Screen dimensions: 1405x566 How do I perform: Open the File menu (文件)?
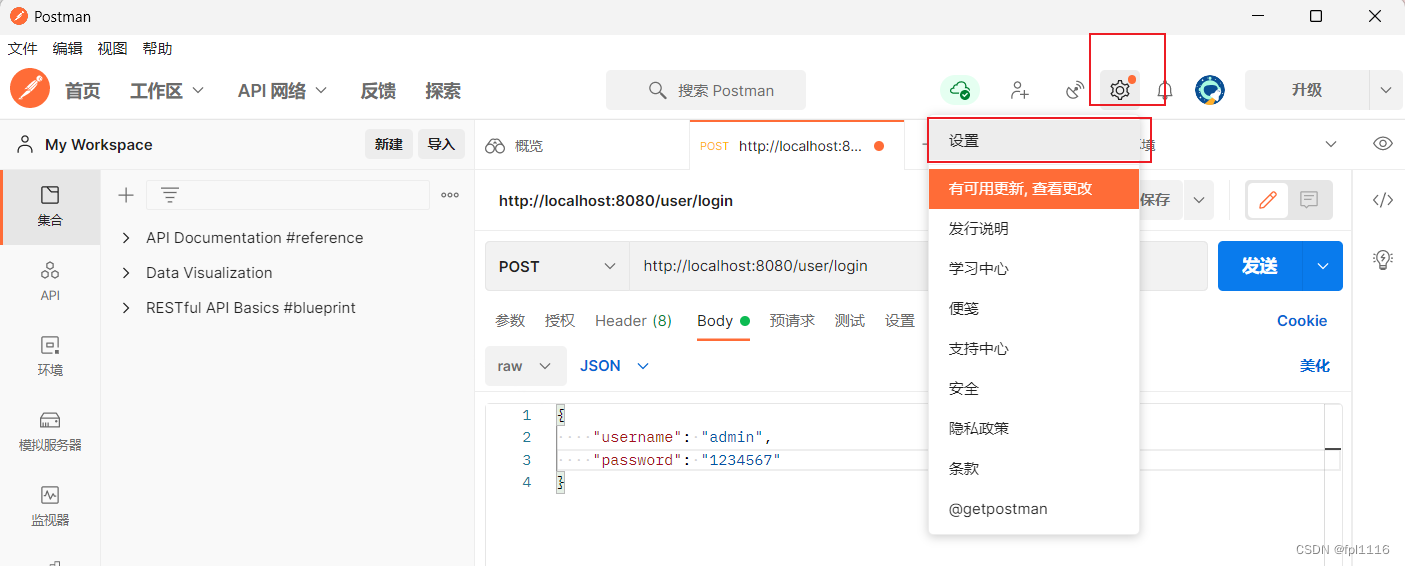[23, 48]
